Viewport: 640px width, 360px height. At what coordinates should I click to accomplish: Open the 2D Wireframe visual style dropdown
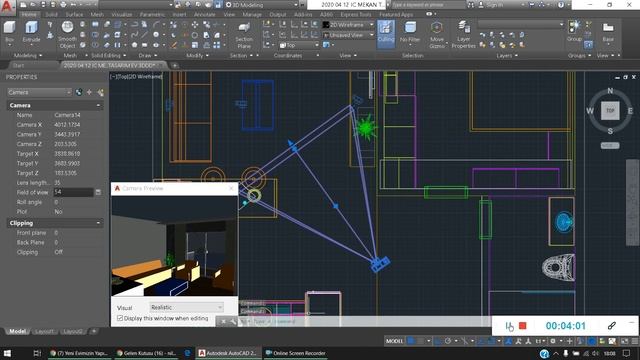348,25
